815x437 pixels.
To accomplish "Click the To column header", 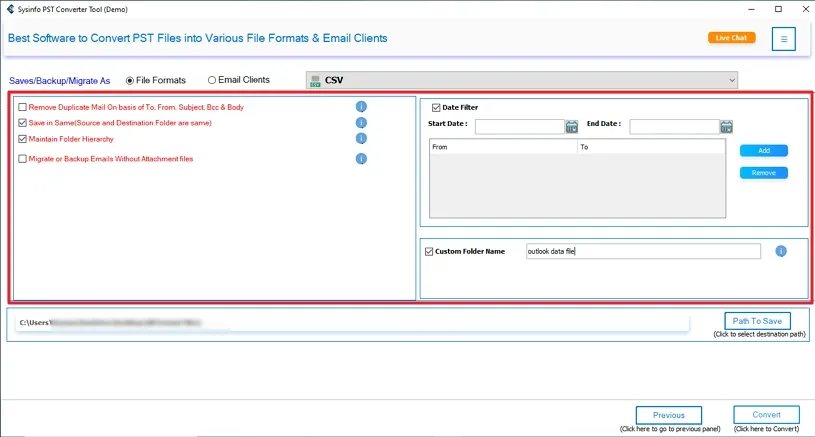I will (x=651, y=147).
